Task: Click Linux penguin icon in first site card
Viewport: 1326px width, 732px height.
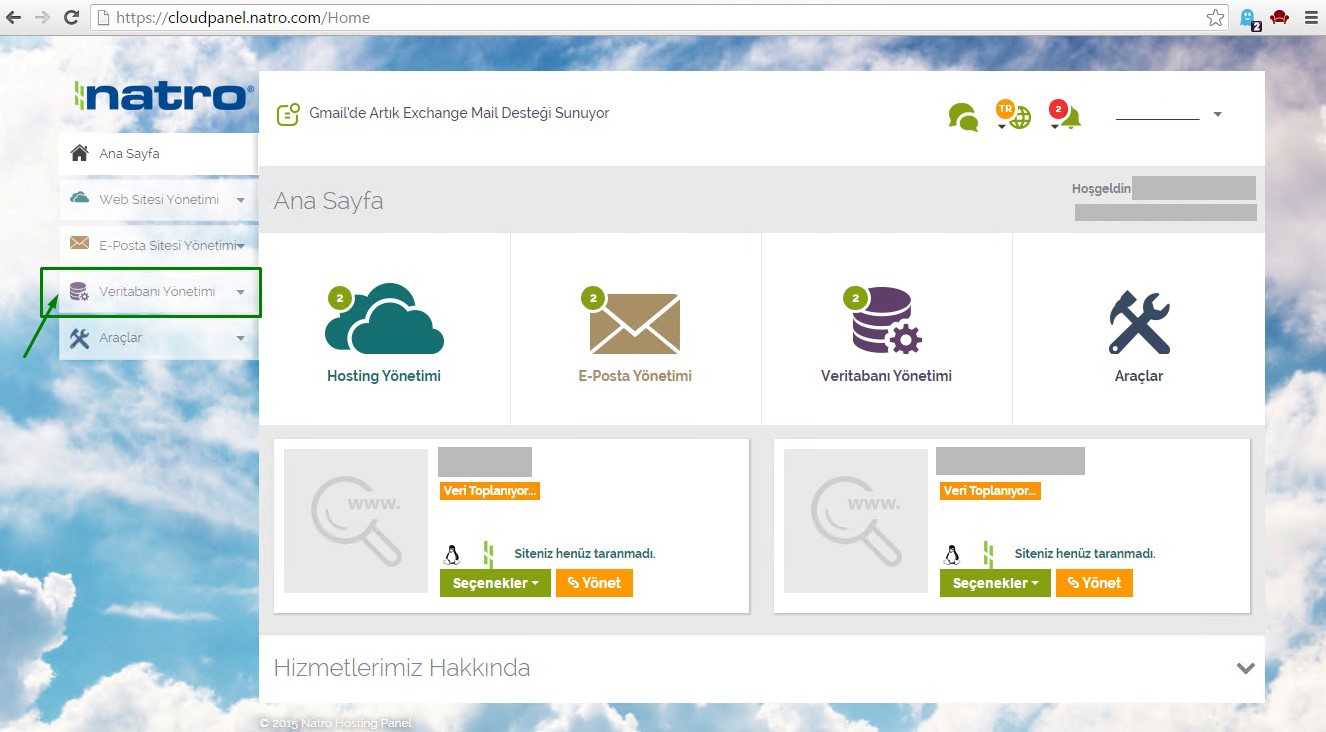Action: coord(452,555)
